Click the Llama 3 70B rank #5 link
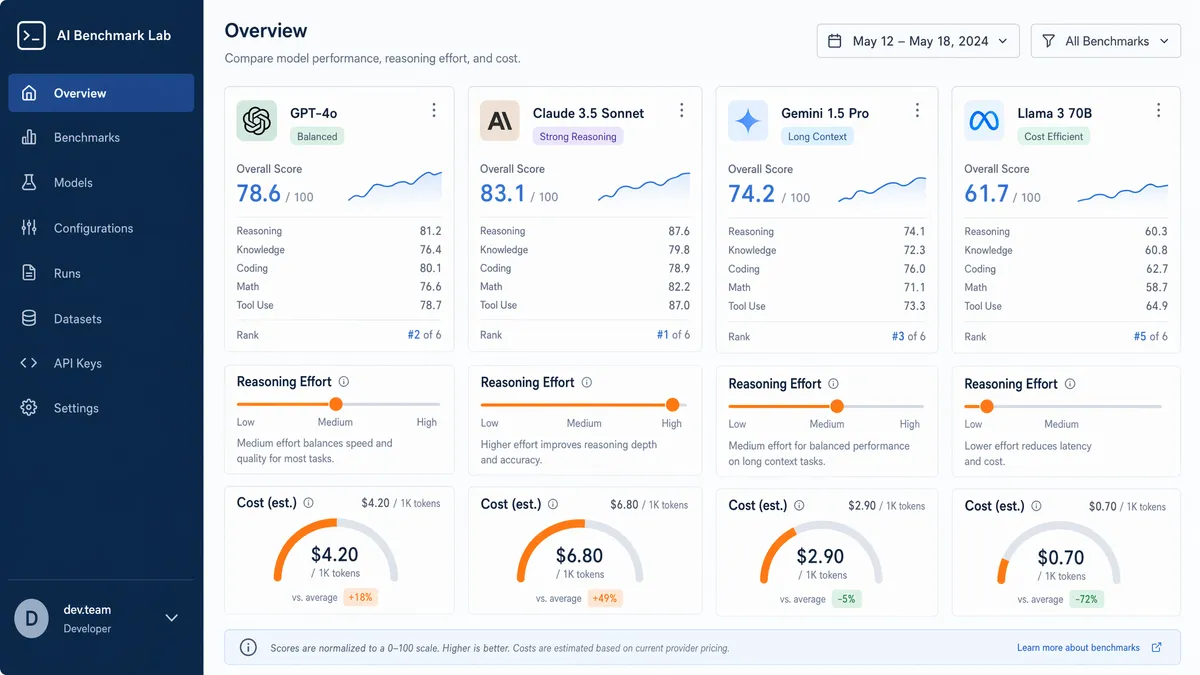 click(x=1140, y=337)
